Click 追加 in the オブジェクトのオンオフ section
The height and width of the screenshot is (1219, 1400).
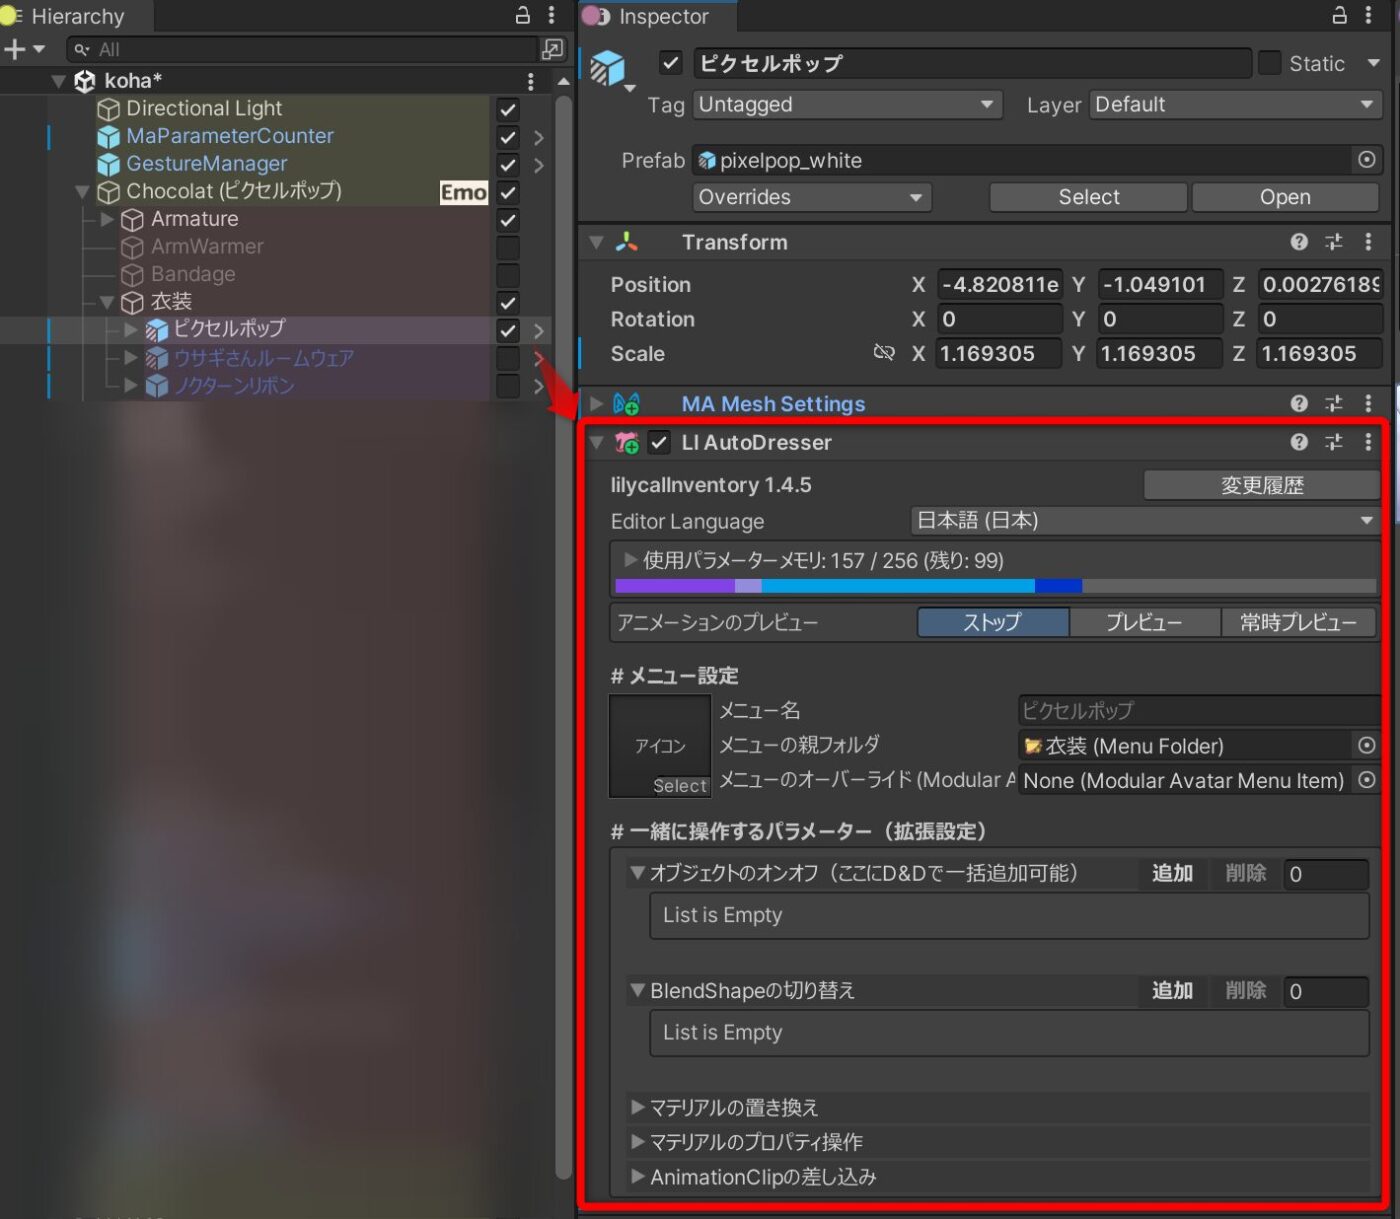point(1171,873)
